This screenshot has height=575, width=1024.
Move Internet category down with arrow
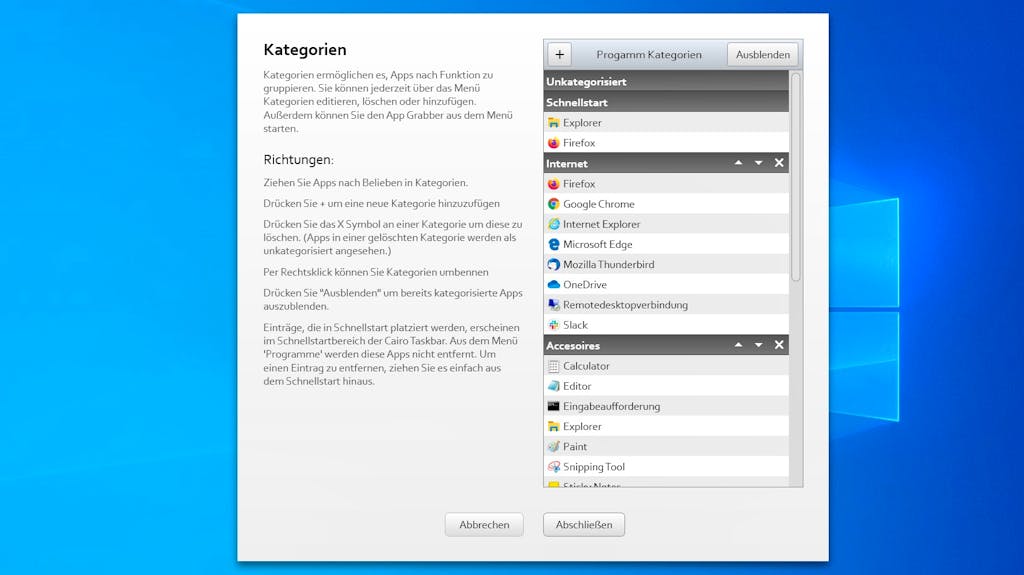pyautogui.click(x=758, y=163)
